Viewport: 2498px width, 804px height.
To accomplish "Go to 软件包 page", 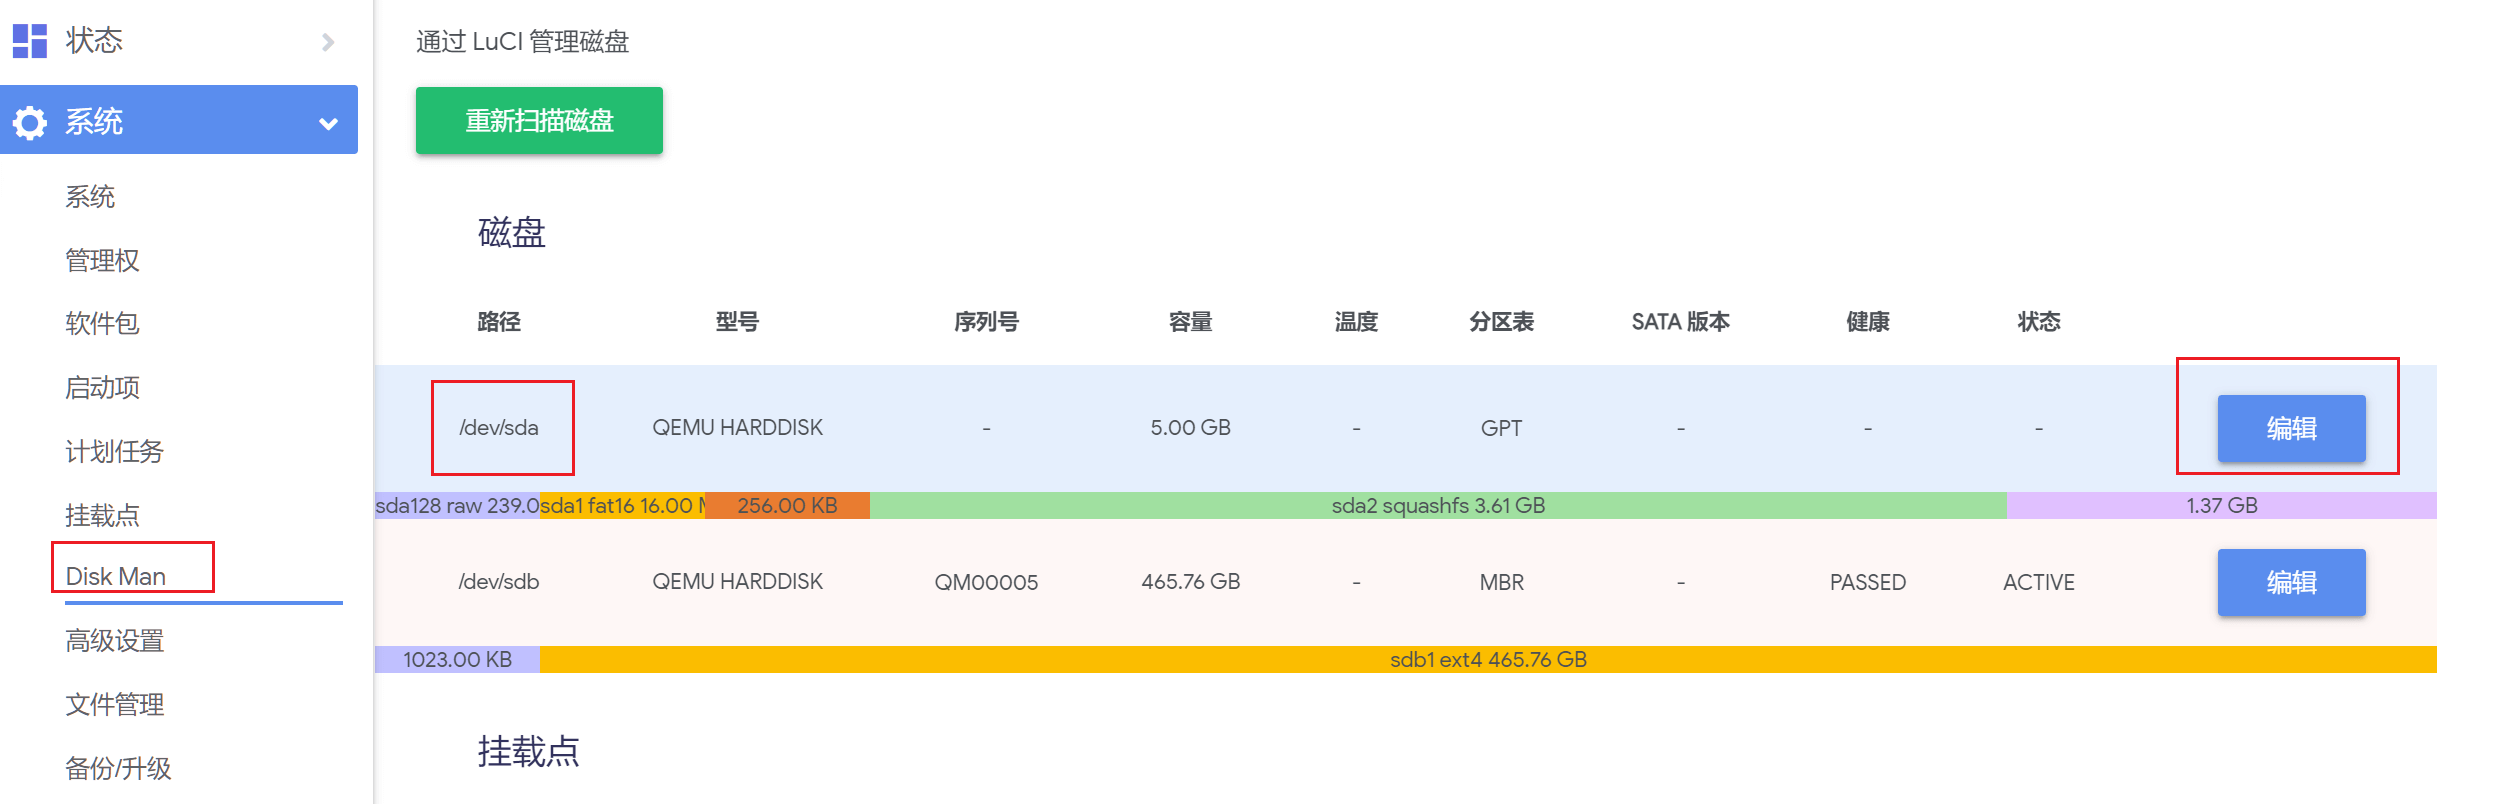I will pos(102,324).
